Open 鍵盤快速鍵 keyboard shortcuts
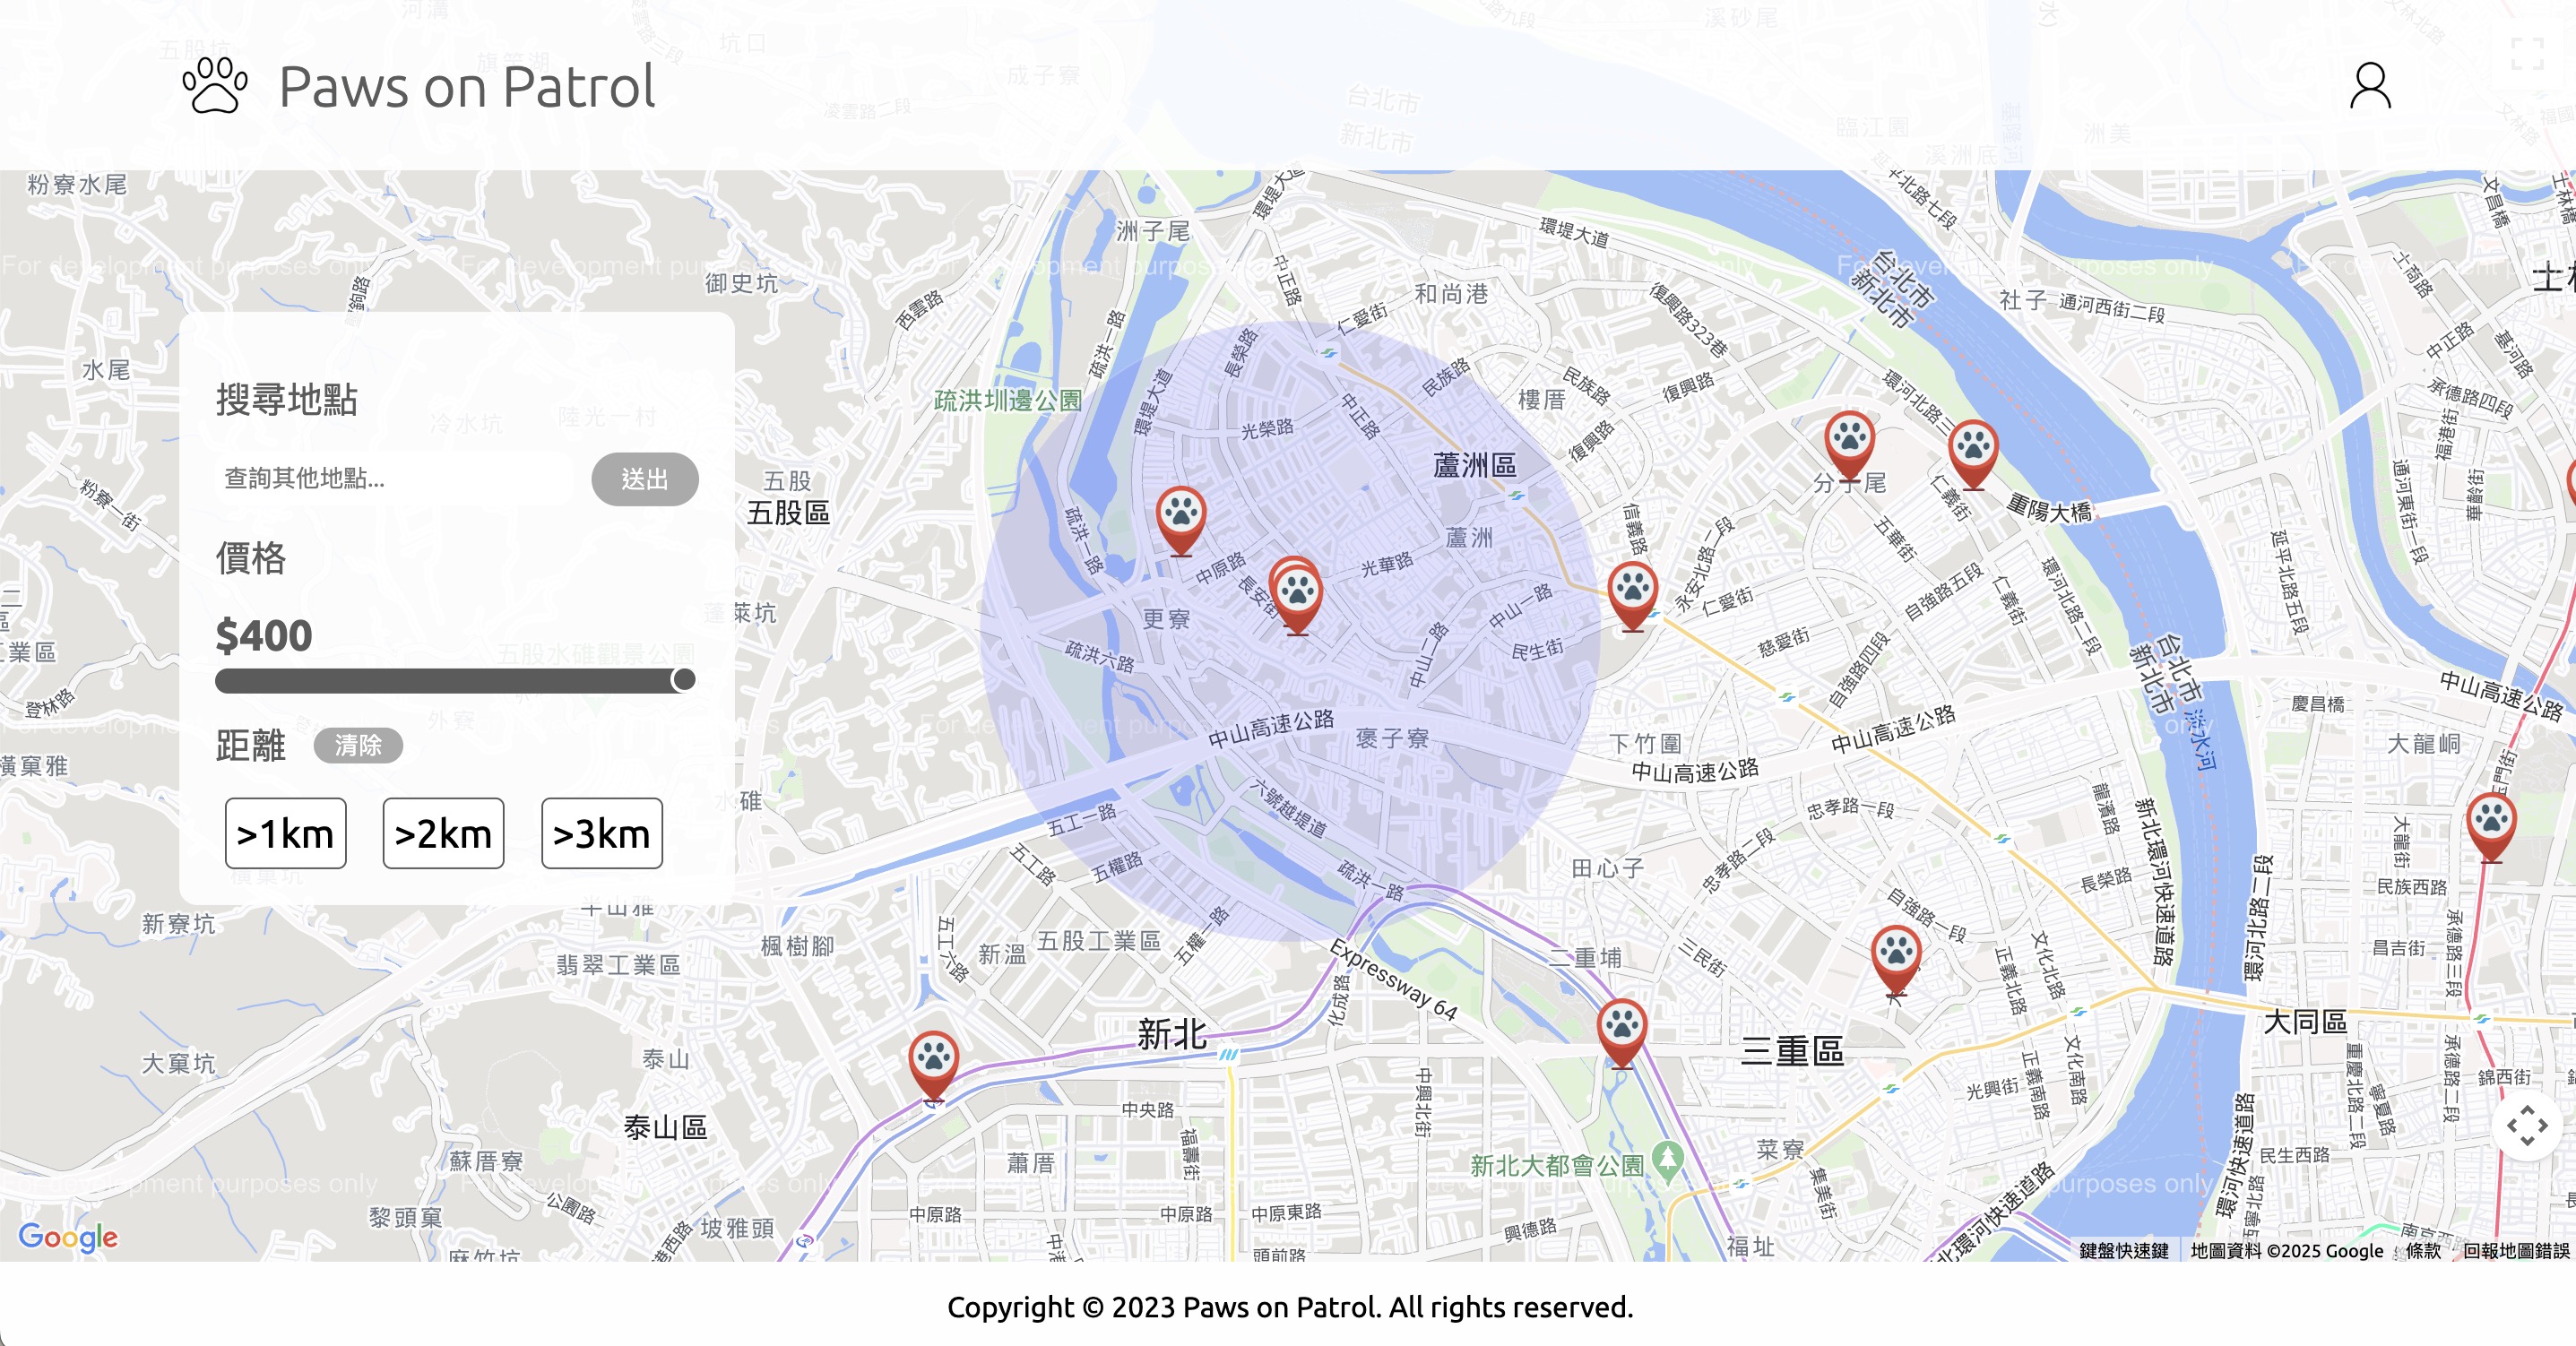 click(2123, 1251)
